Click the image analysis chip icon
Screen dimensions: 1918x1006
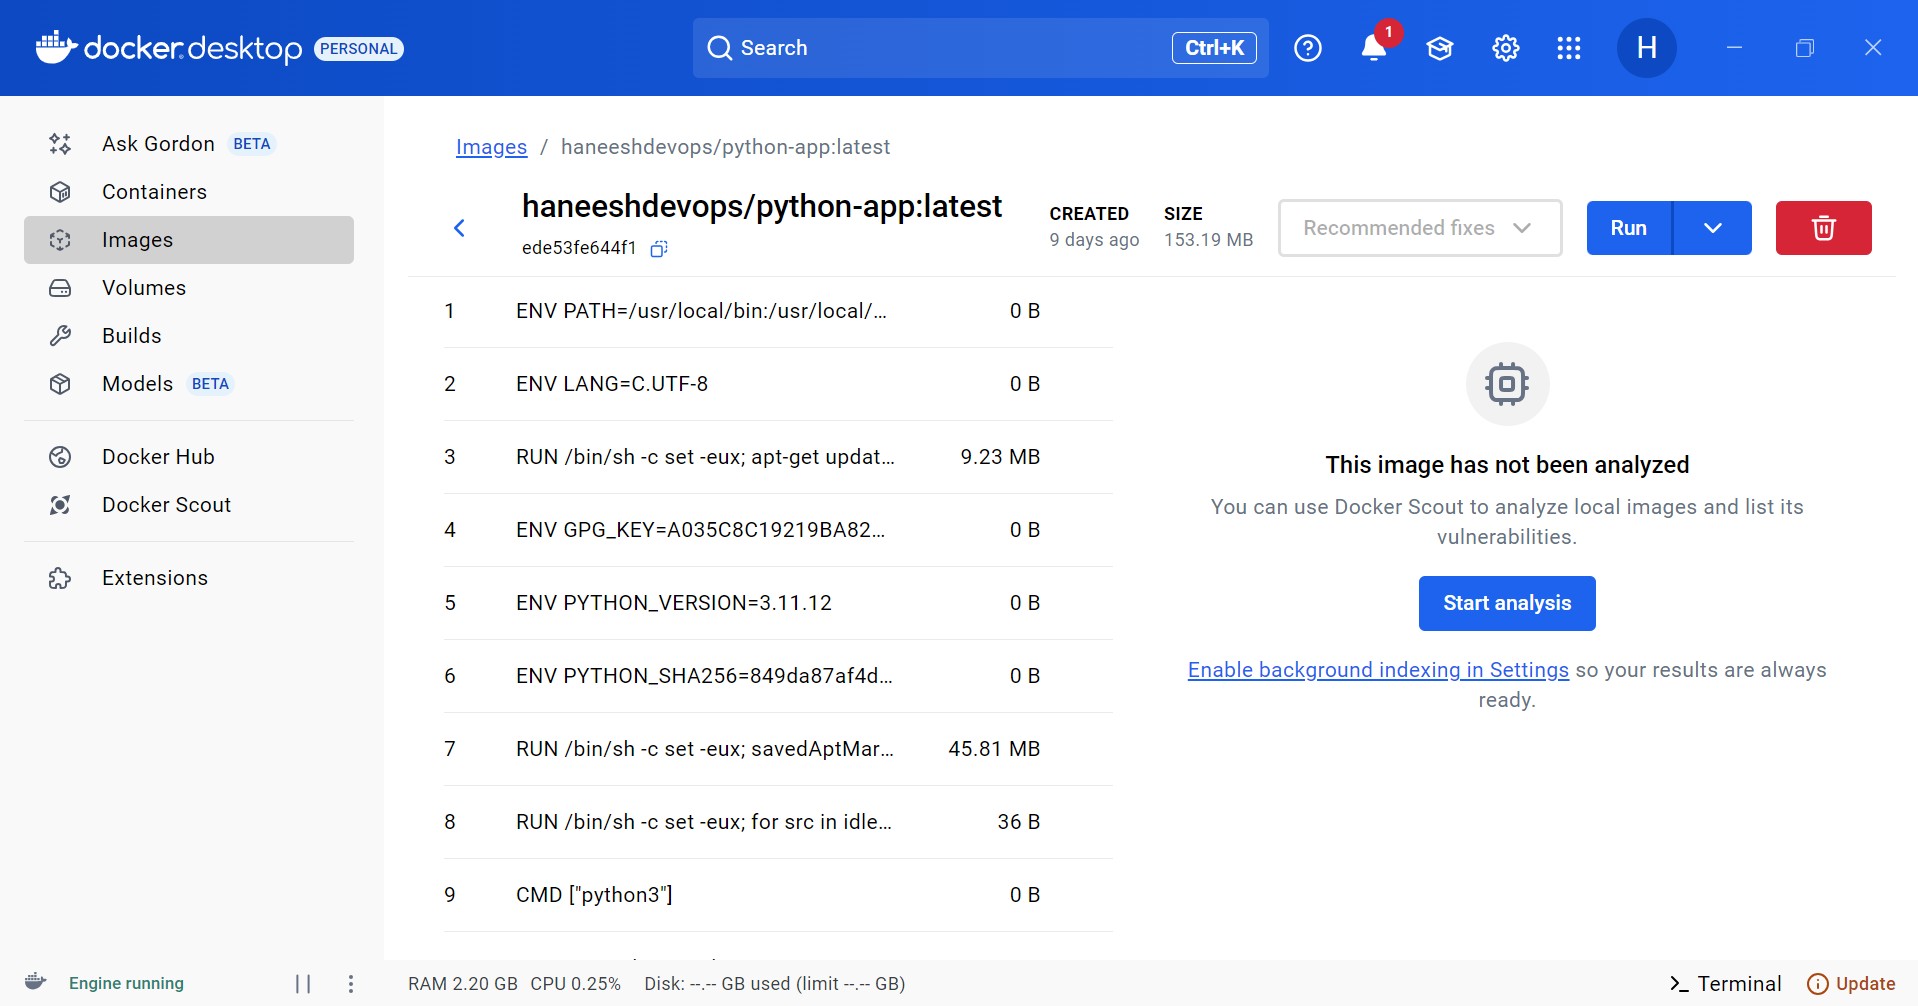click(1507, 384)
